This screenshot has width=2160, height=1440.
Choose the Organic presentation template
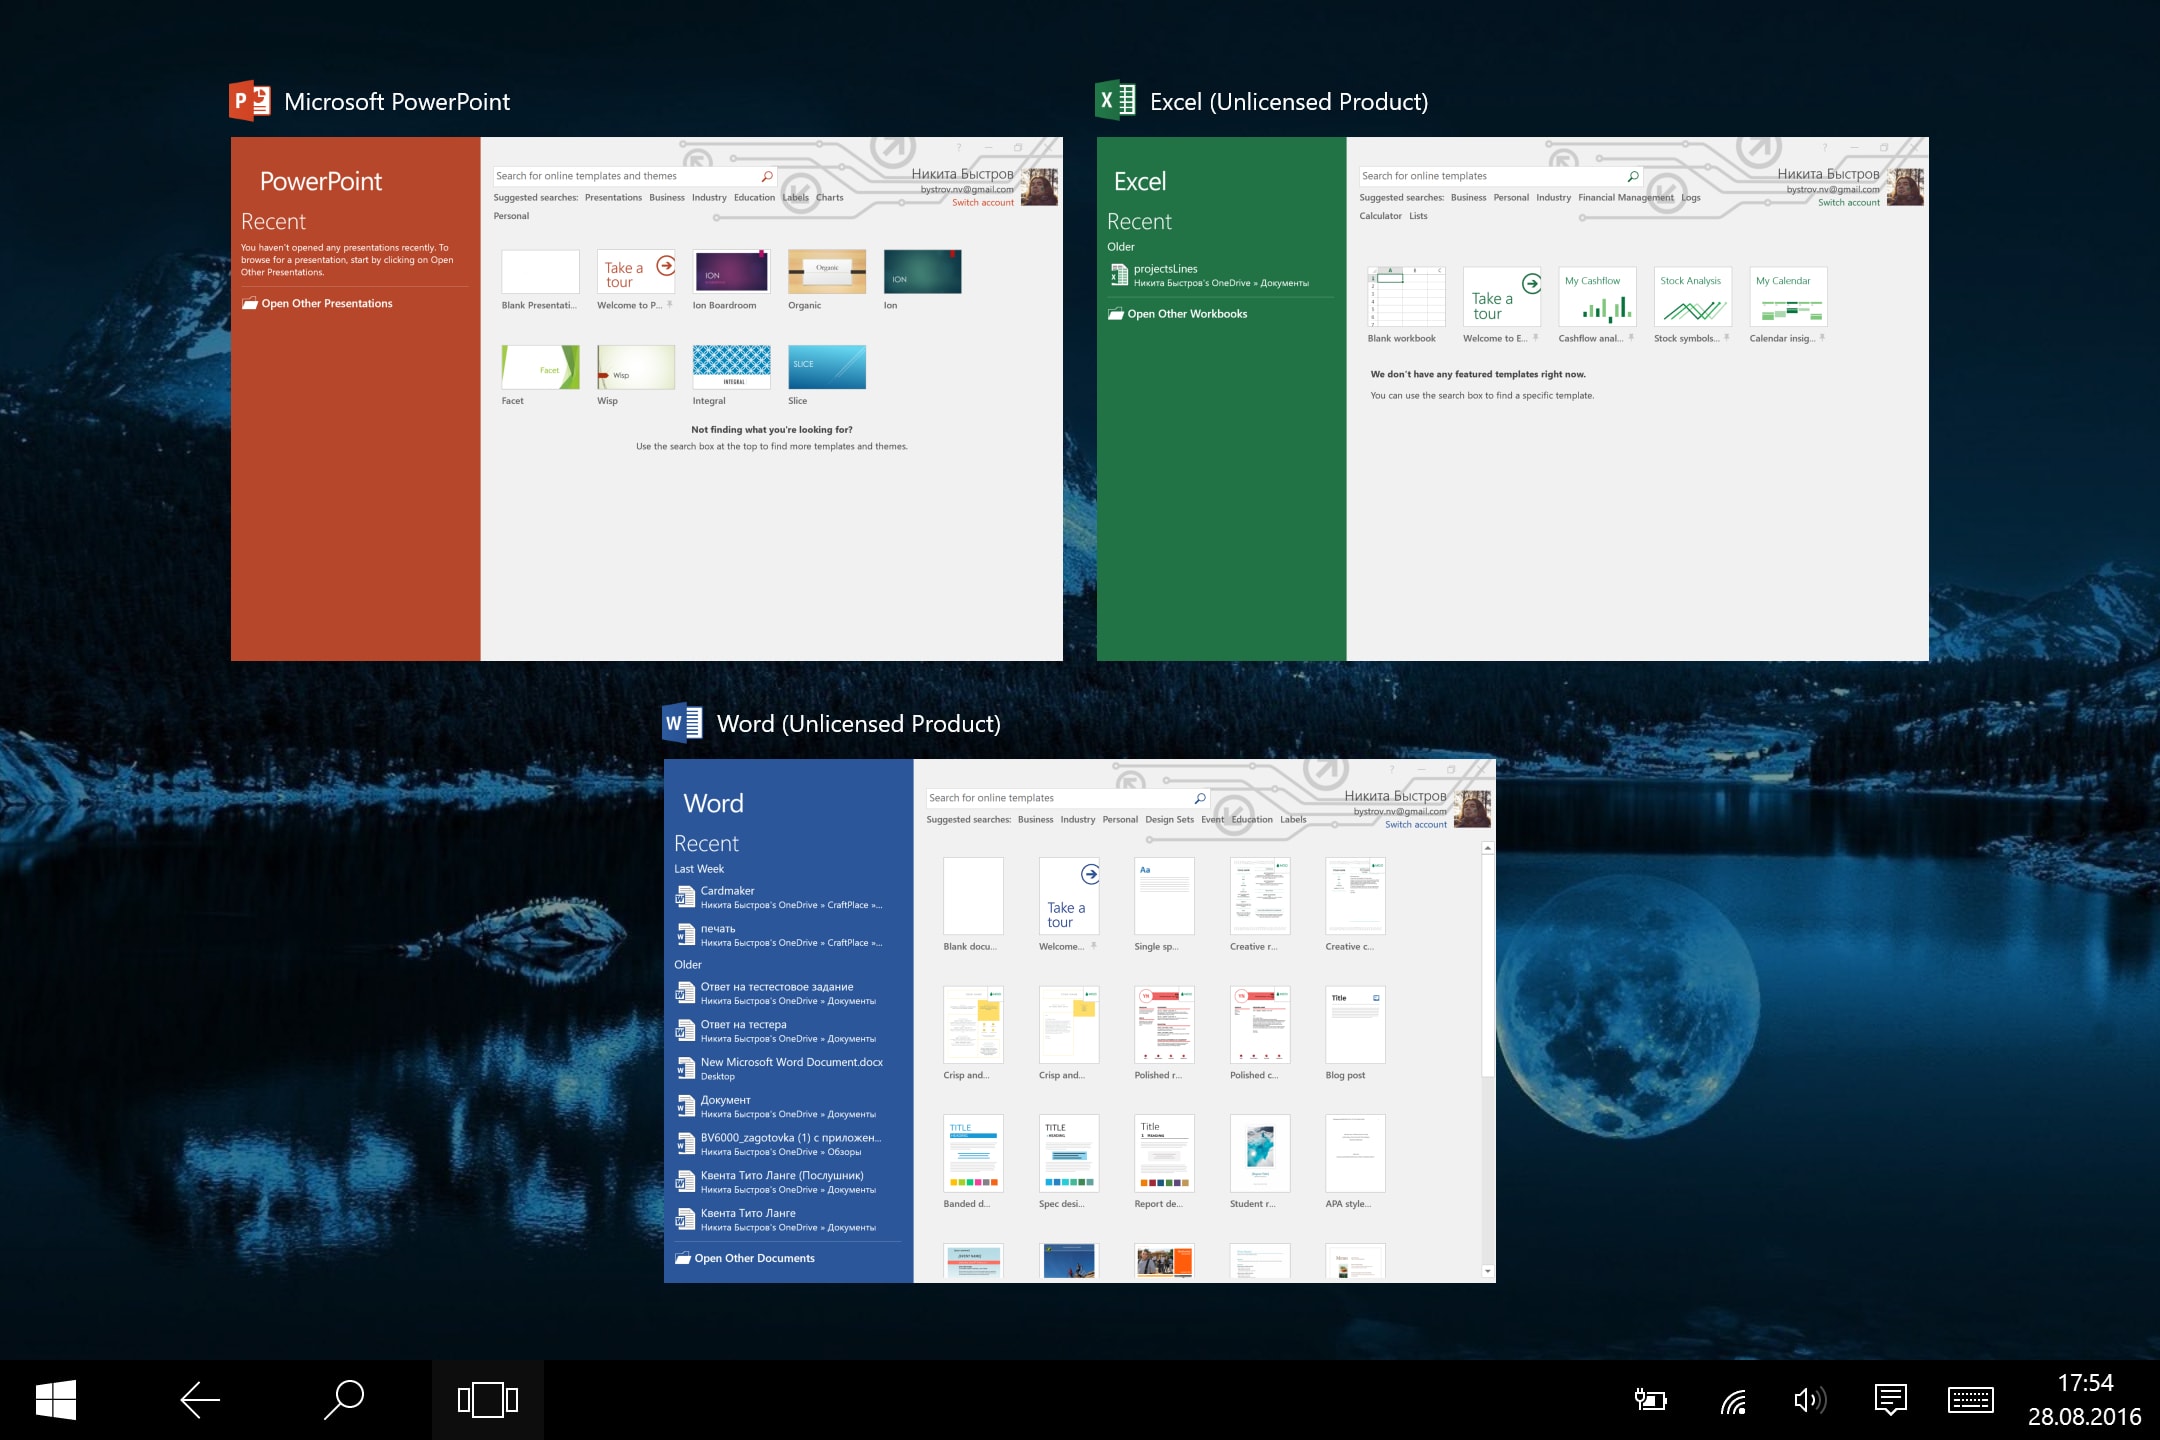click(x=827, y=272)
